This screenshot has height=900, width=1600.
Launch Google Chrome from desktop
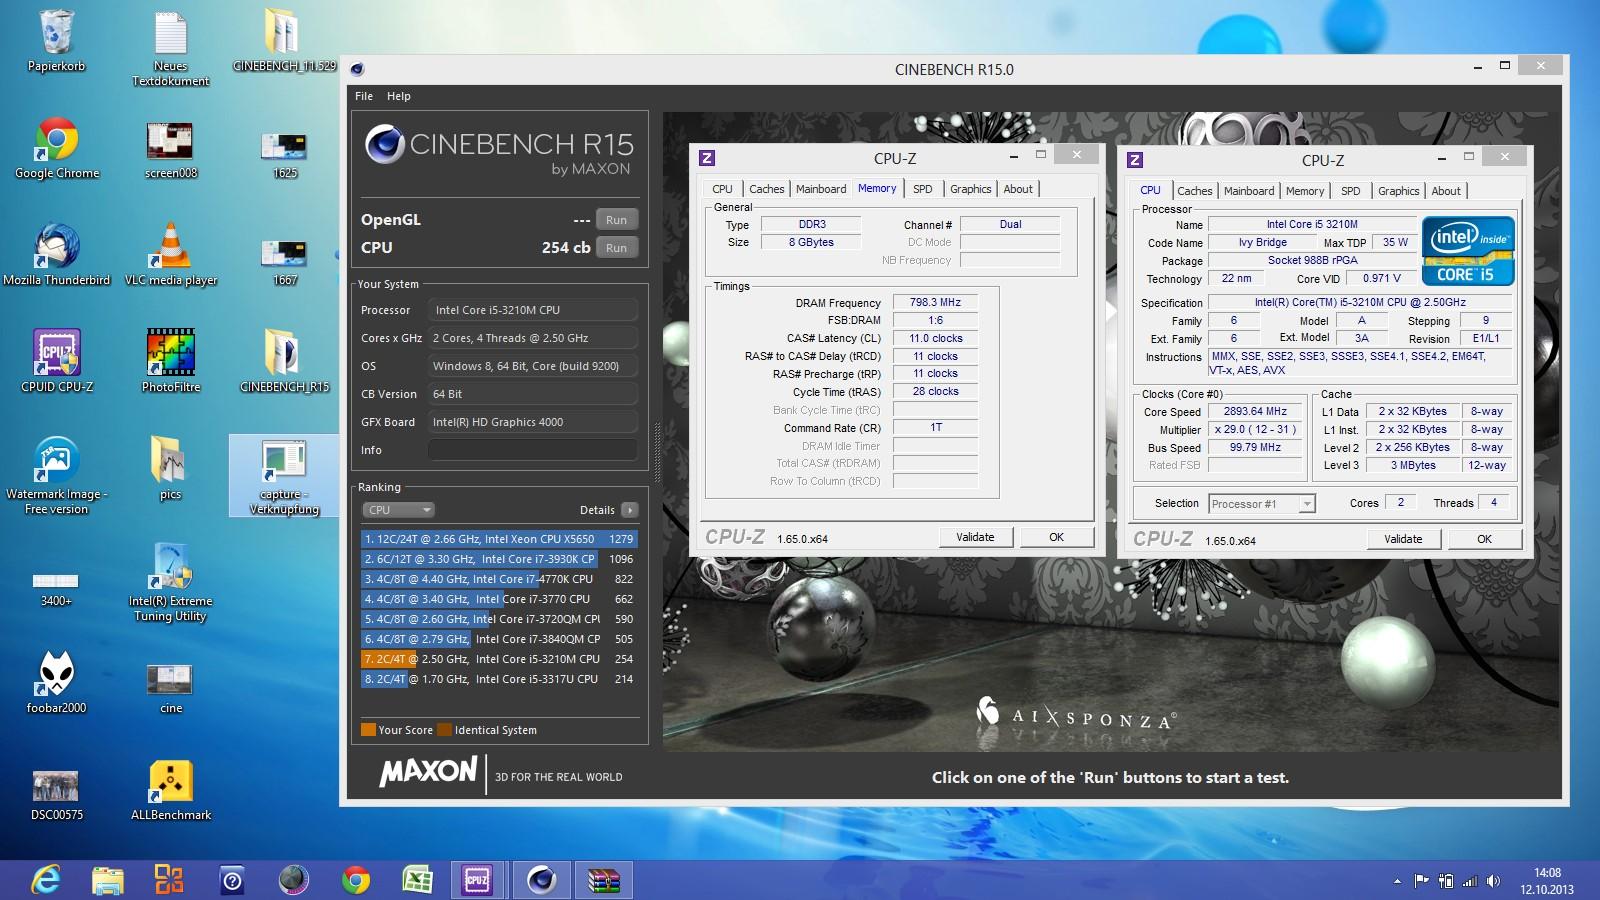click(x=57, y=149)
